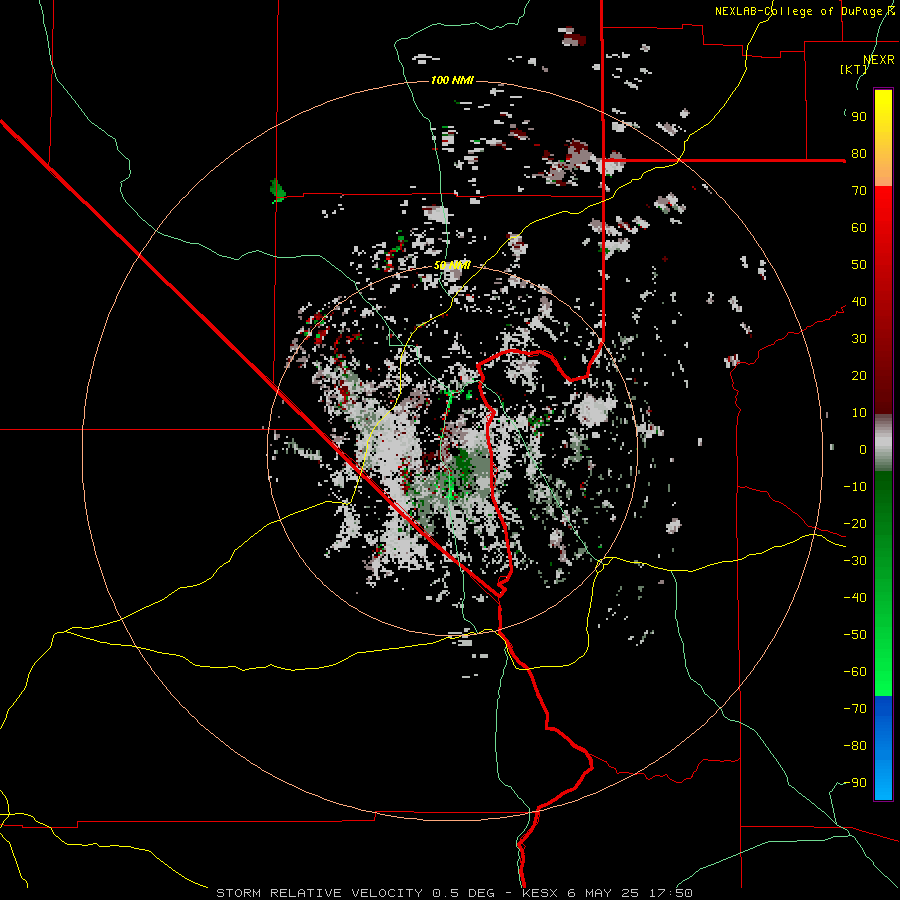The width and height of the screenshot is (900, 900).
Task: Click the positive 40 scale value
Action: point(859,301)
